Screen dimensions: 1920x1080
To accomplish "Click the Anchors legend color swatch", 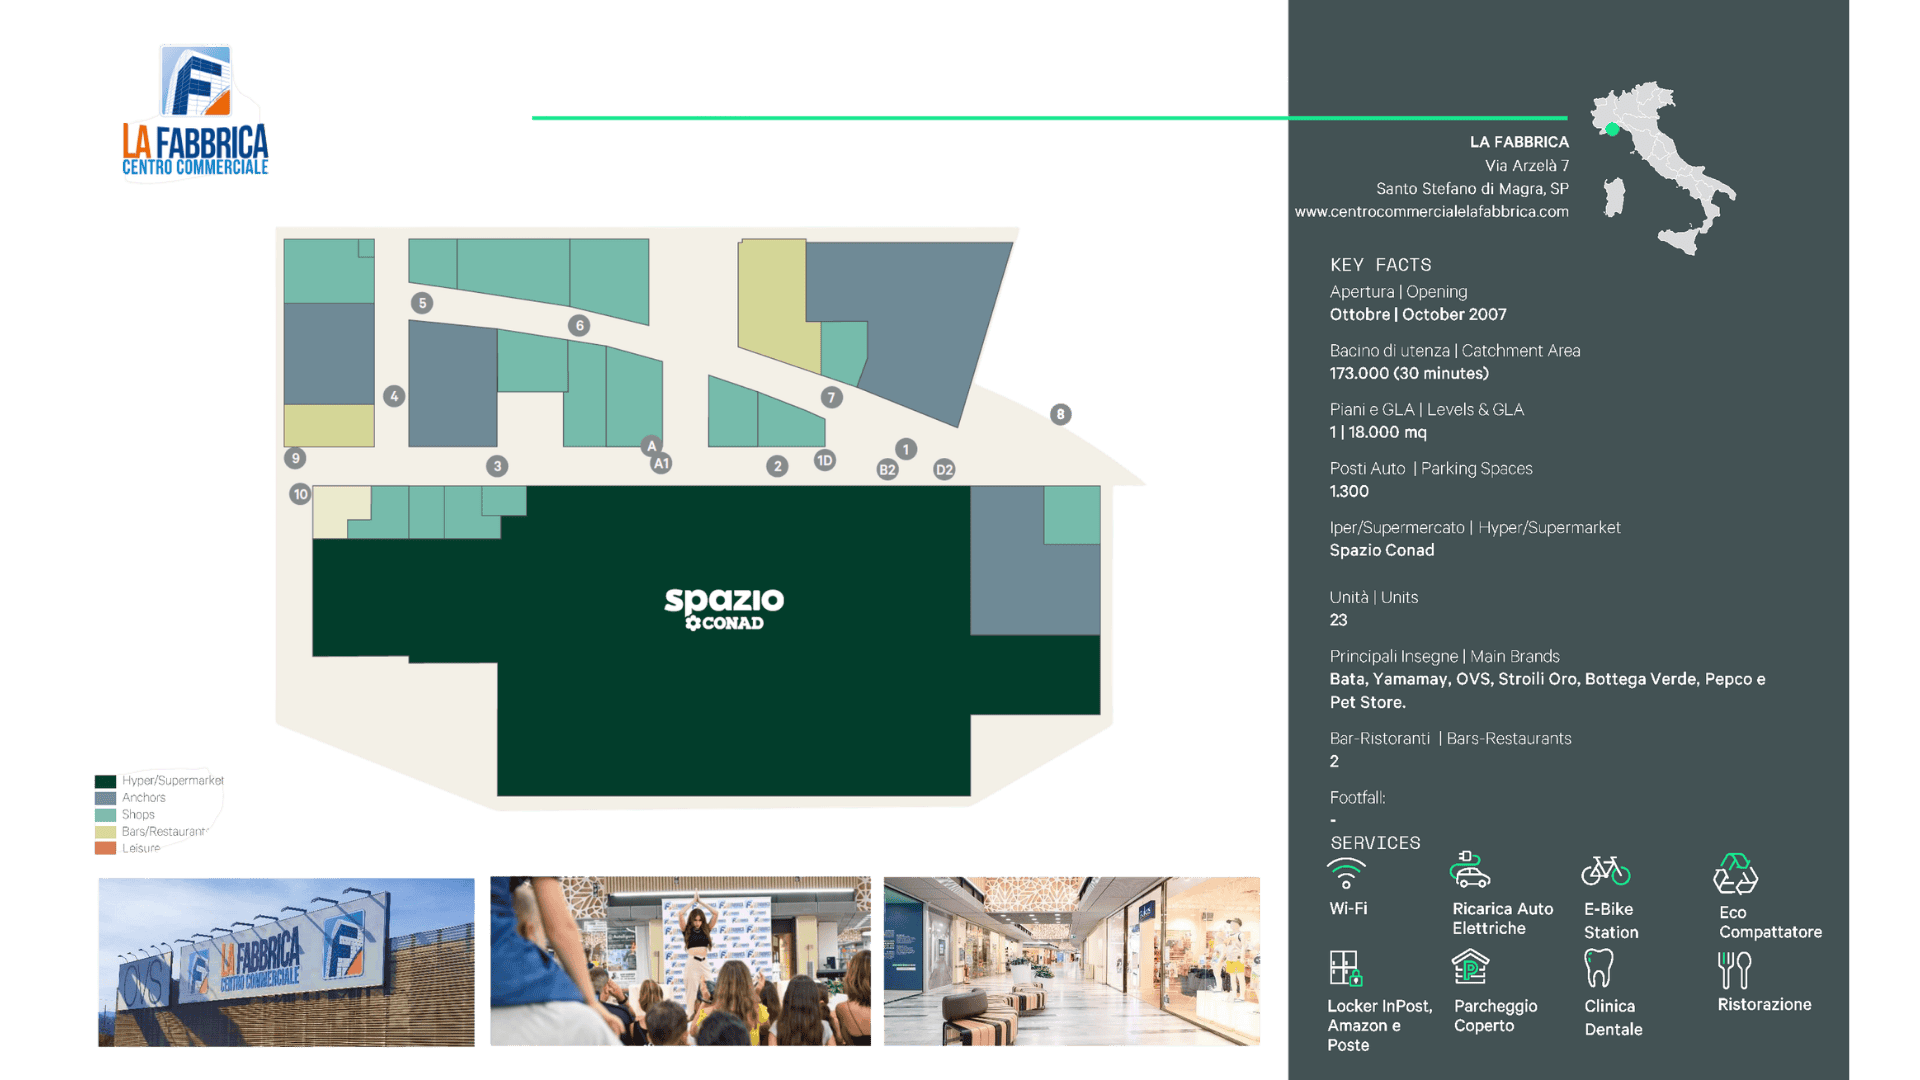I will tap(105, 798).
